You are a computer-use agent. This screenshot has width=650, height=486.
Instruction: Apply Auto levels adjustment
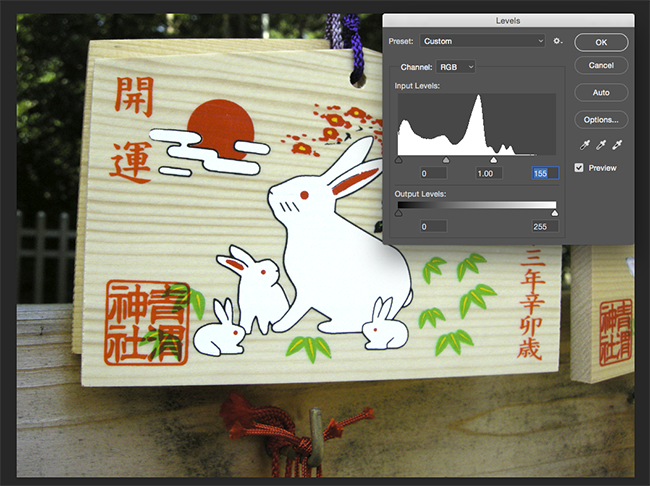click(x=601, y=92)
